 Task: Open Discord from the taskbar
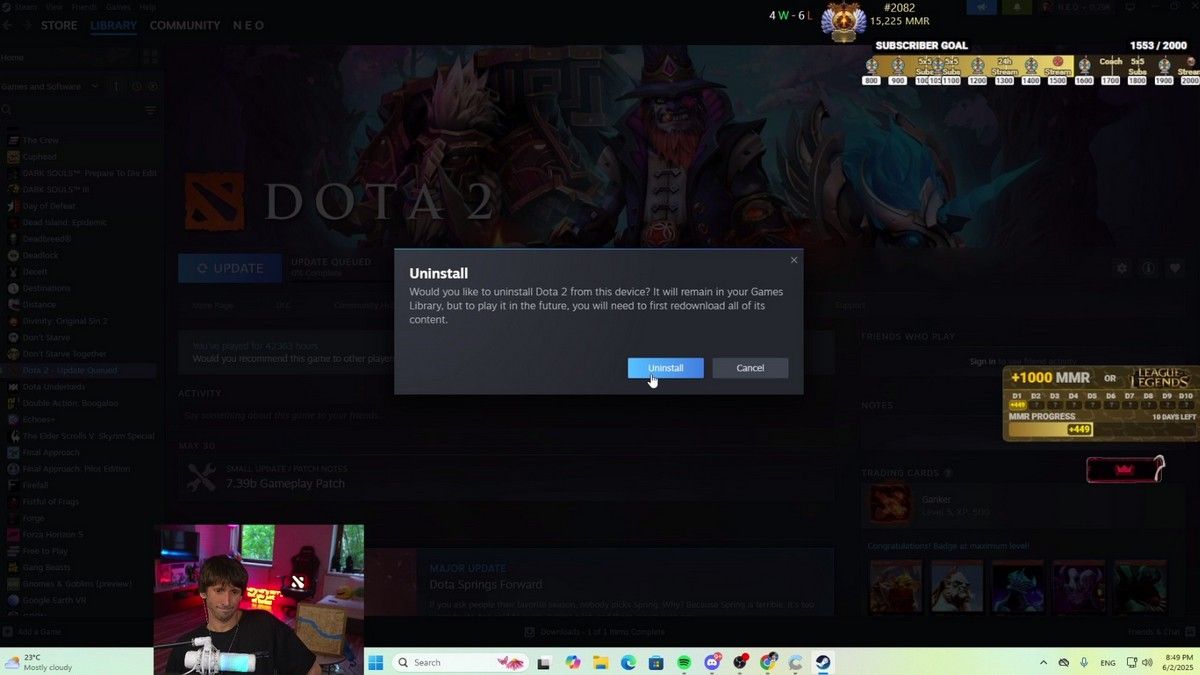711,662
